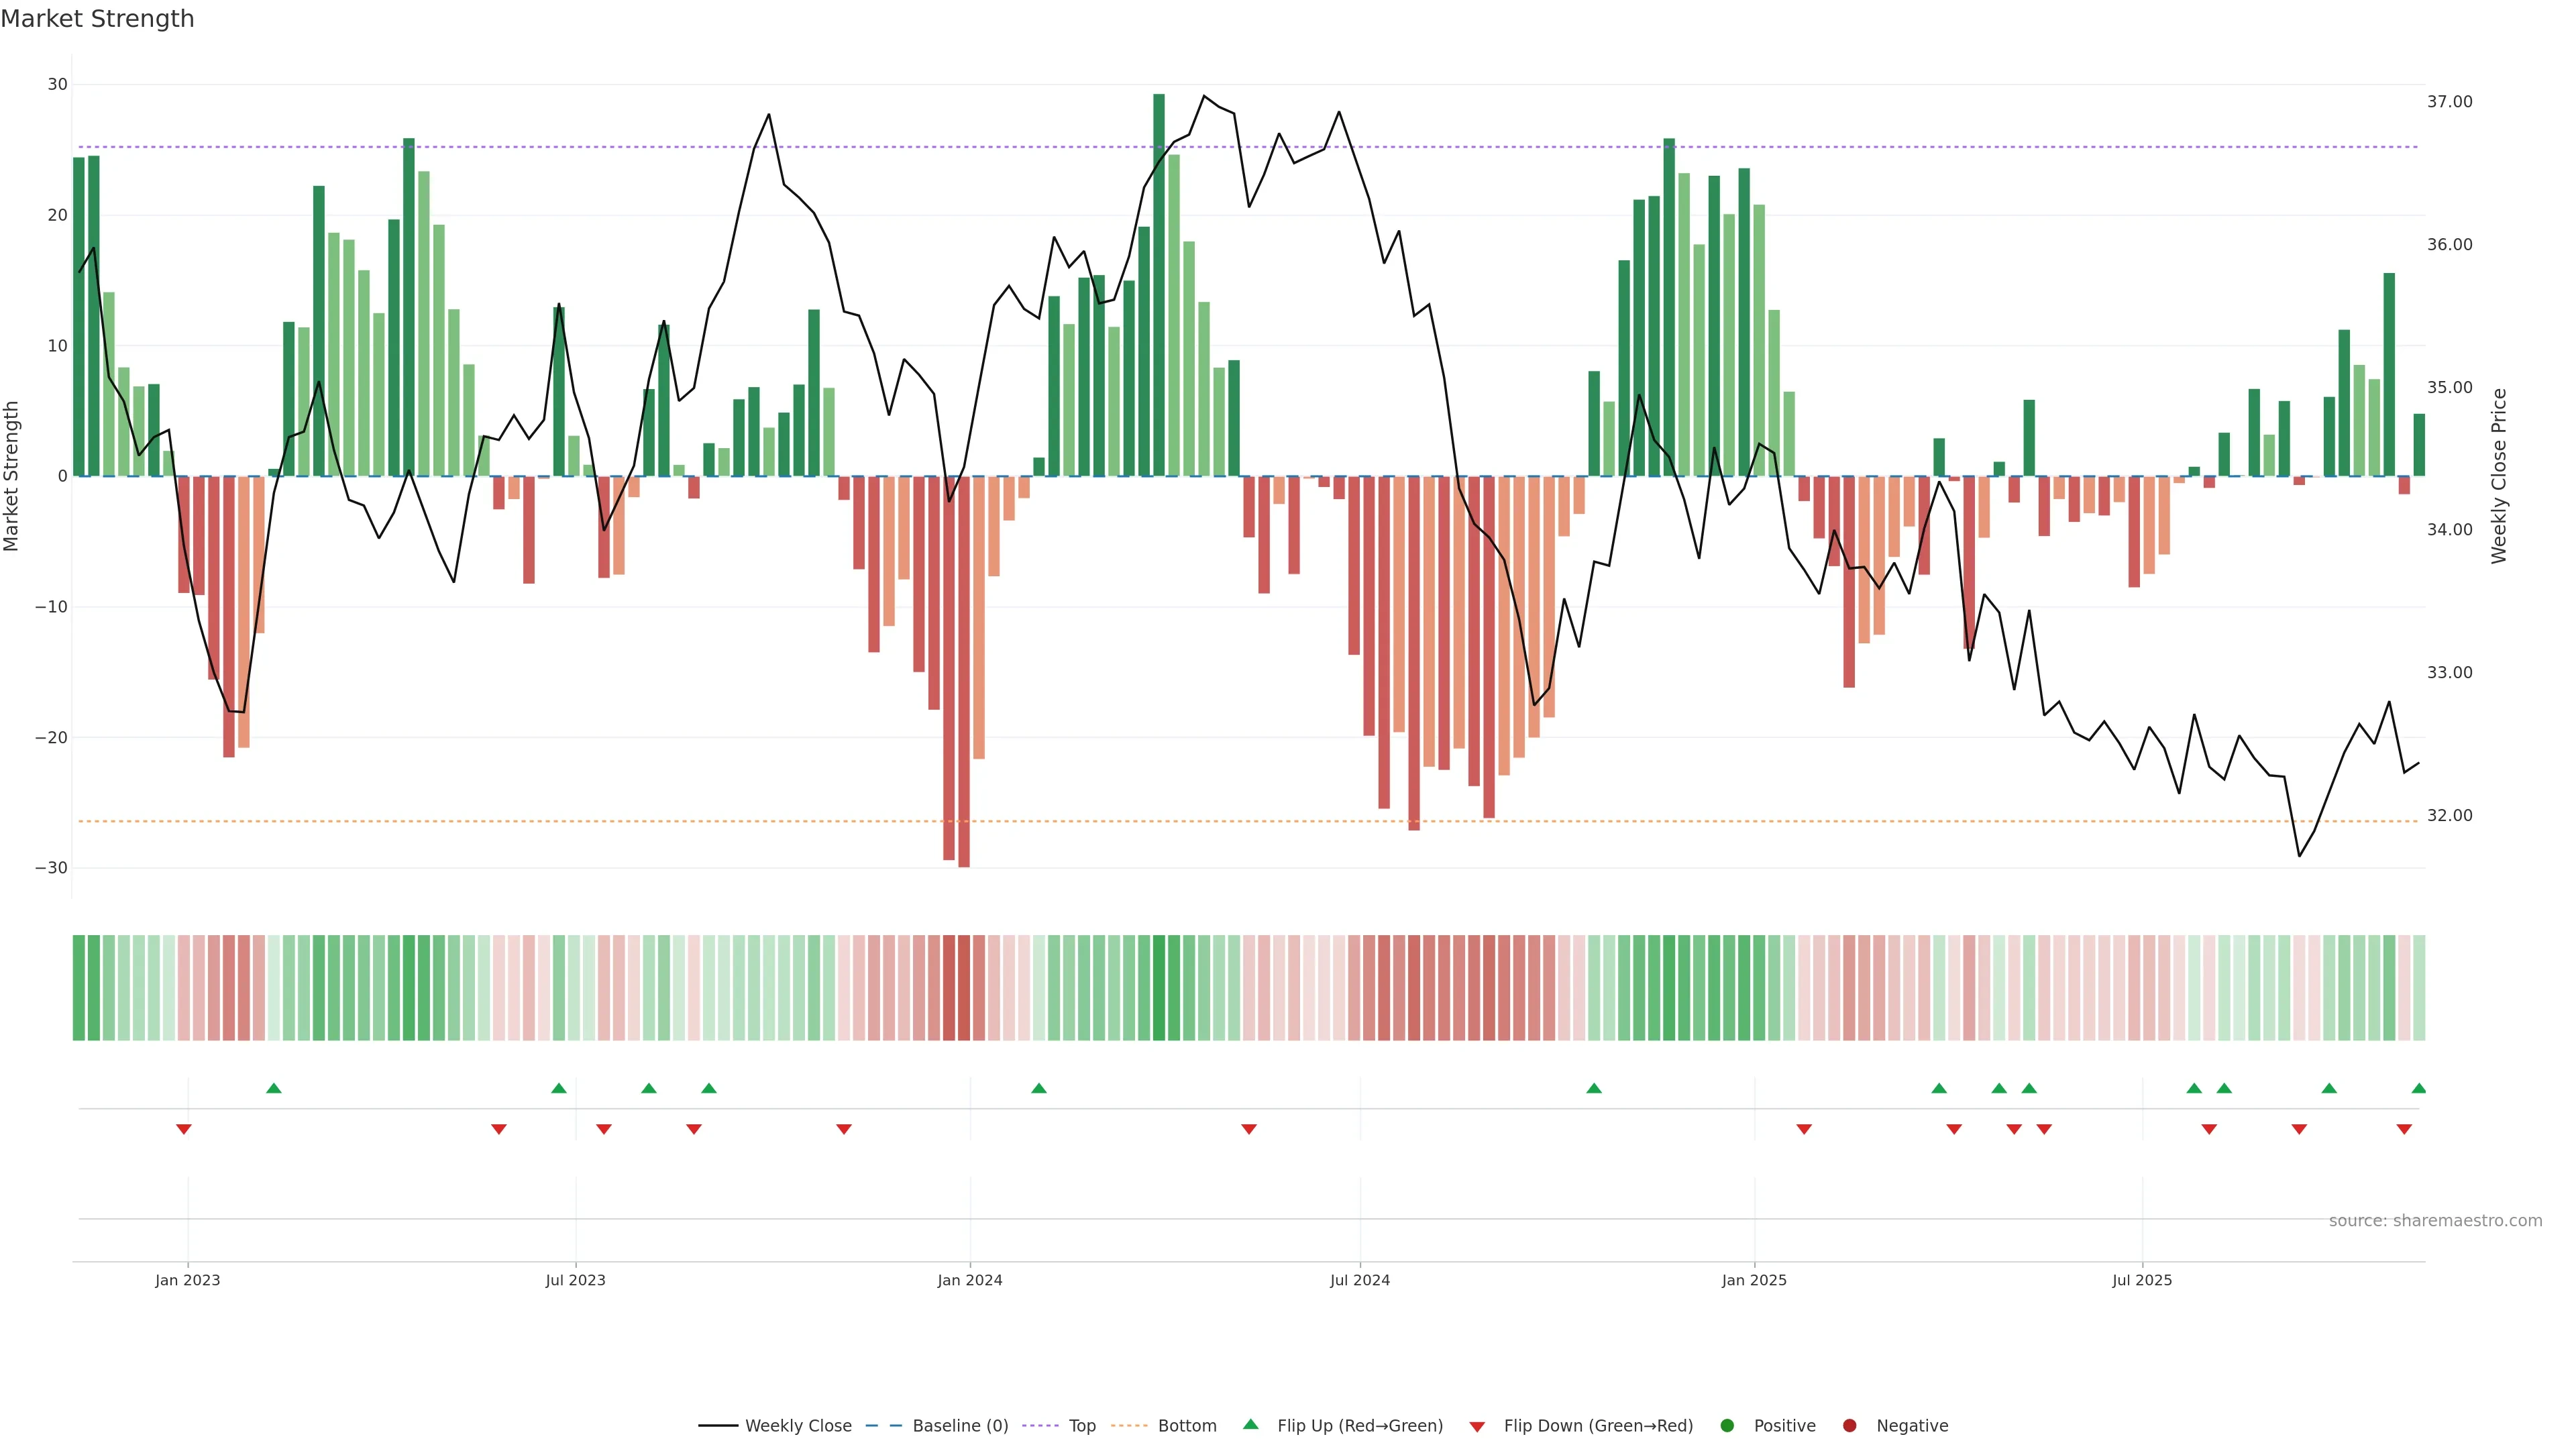The image size is (2576, 1449).
Task: Click the rightmost red flip-down triangle marker
Action: 2404,1129
